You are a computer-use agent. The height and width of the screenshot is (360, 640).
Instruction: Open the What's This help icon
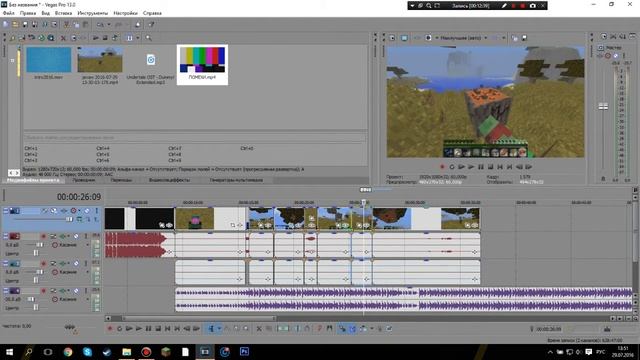click(151, 24)
